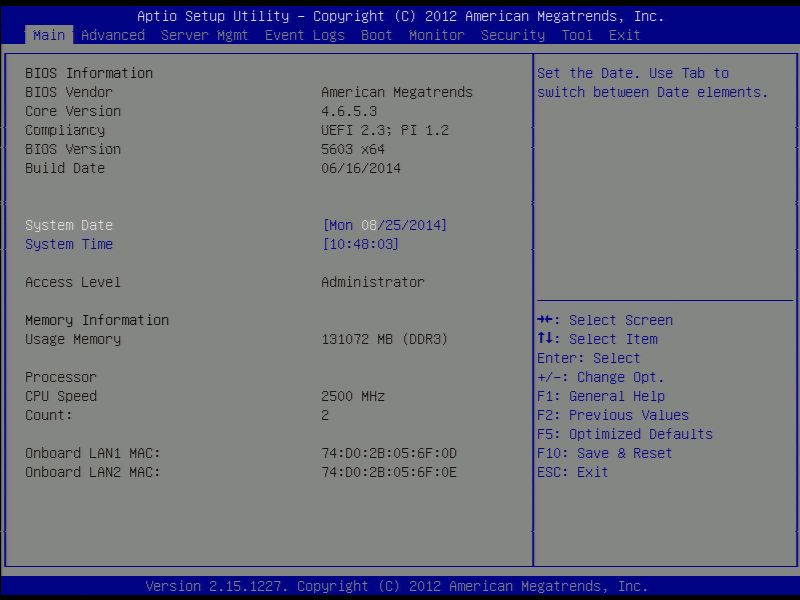Select the System Time label
The image size is (800, 600).
pyautogui.click(x=69, y=244)
